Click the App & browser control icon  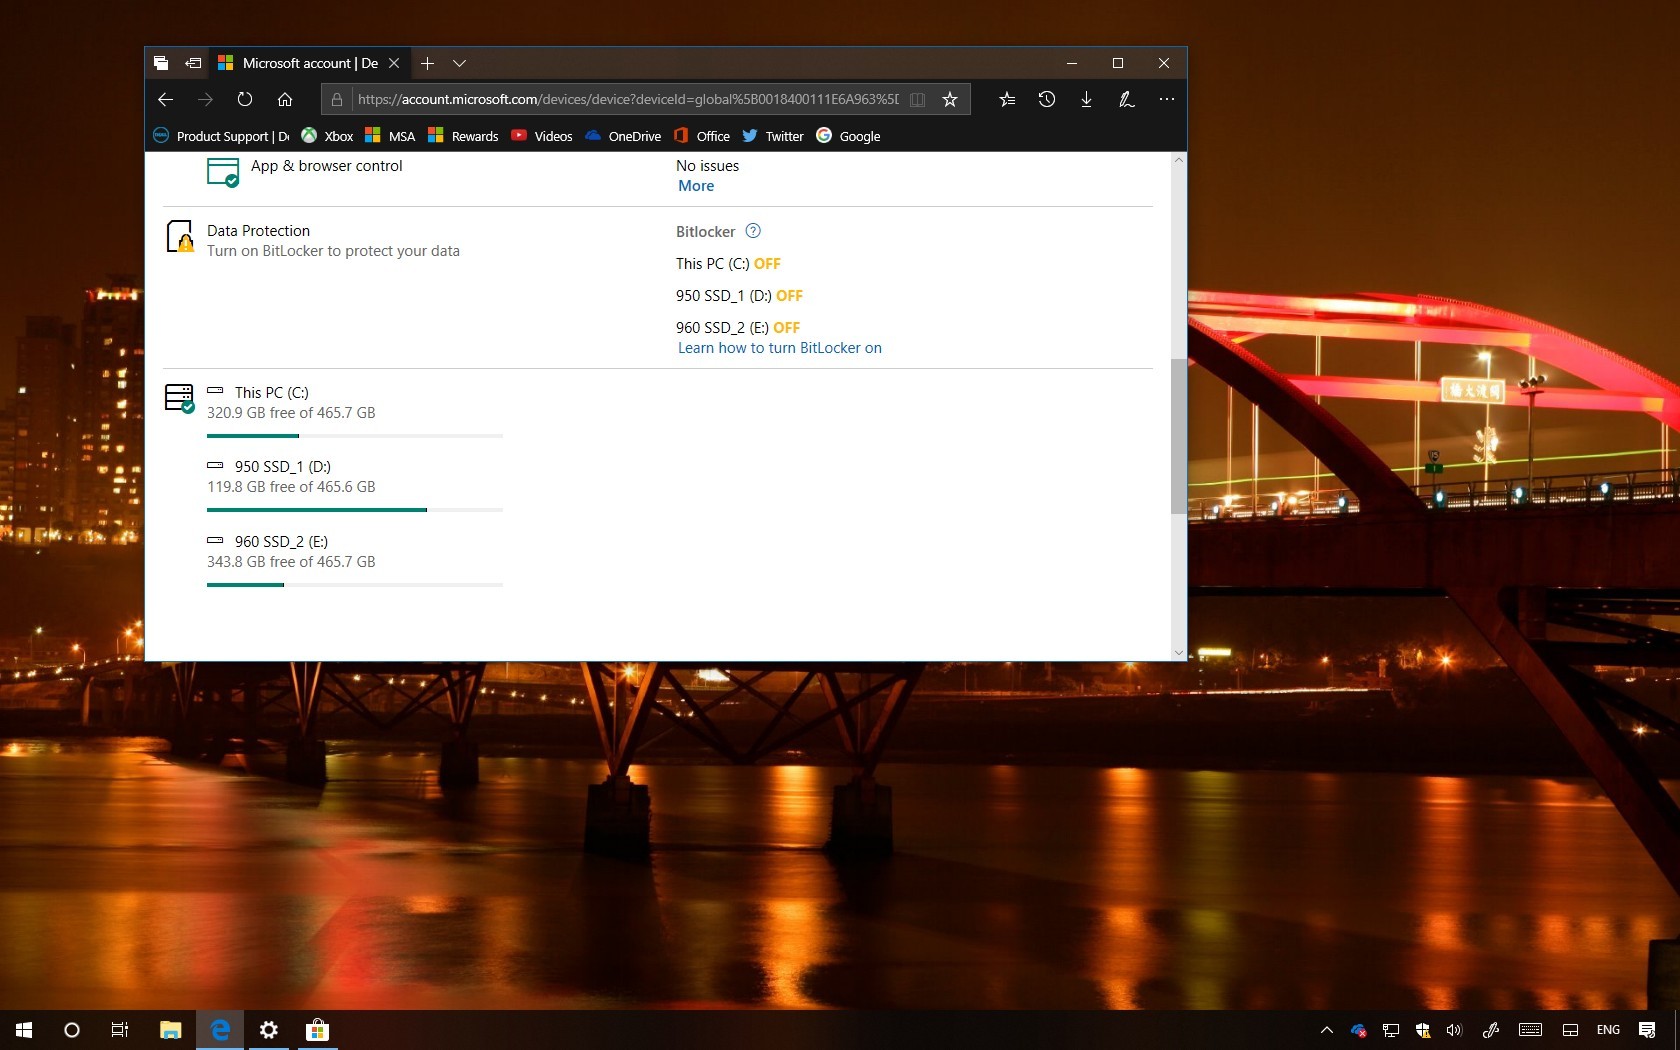tap(223, 172)
